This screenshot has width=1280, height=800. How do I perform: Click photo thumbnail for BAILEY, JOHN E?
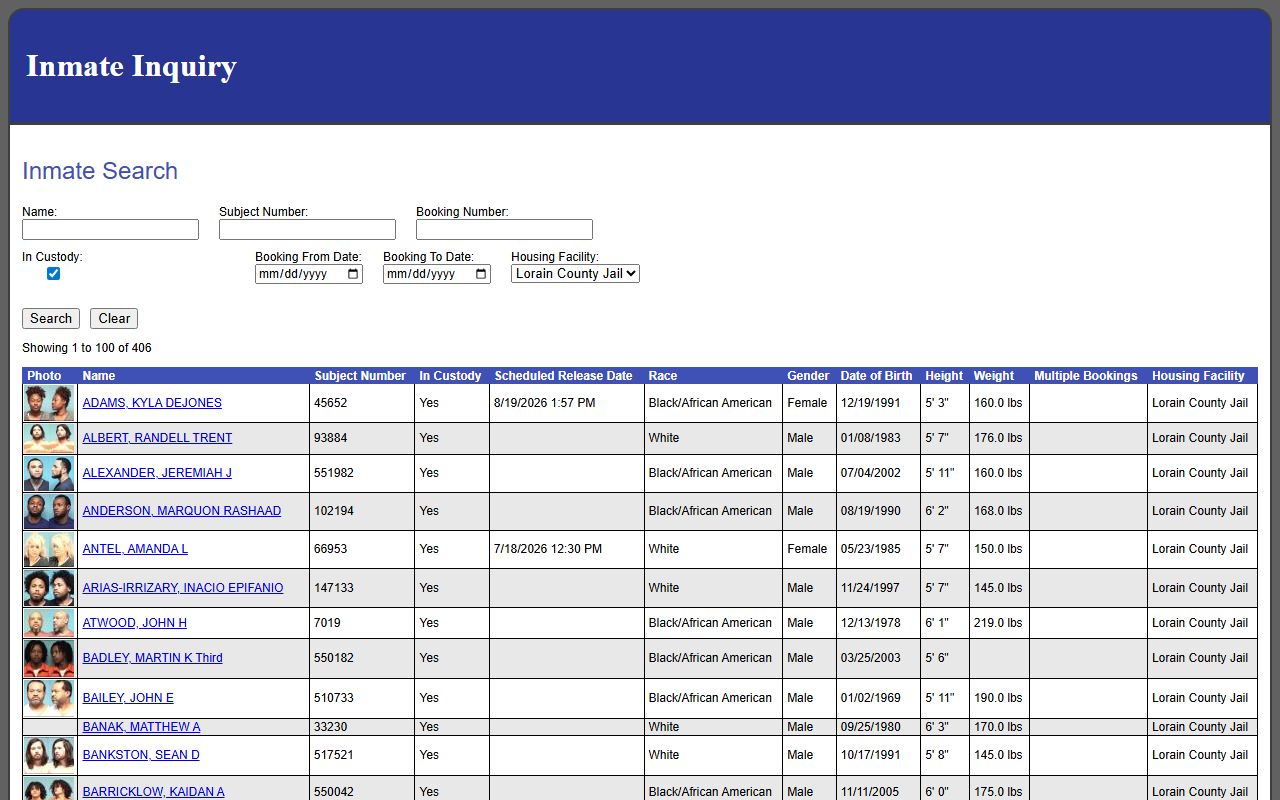point(49,698)
